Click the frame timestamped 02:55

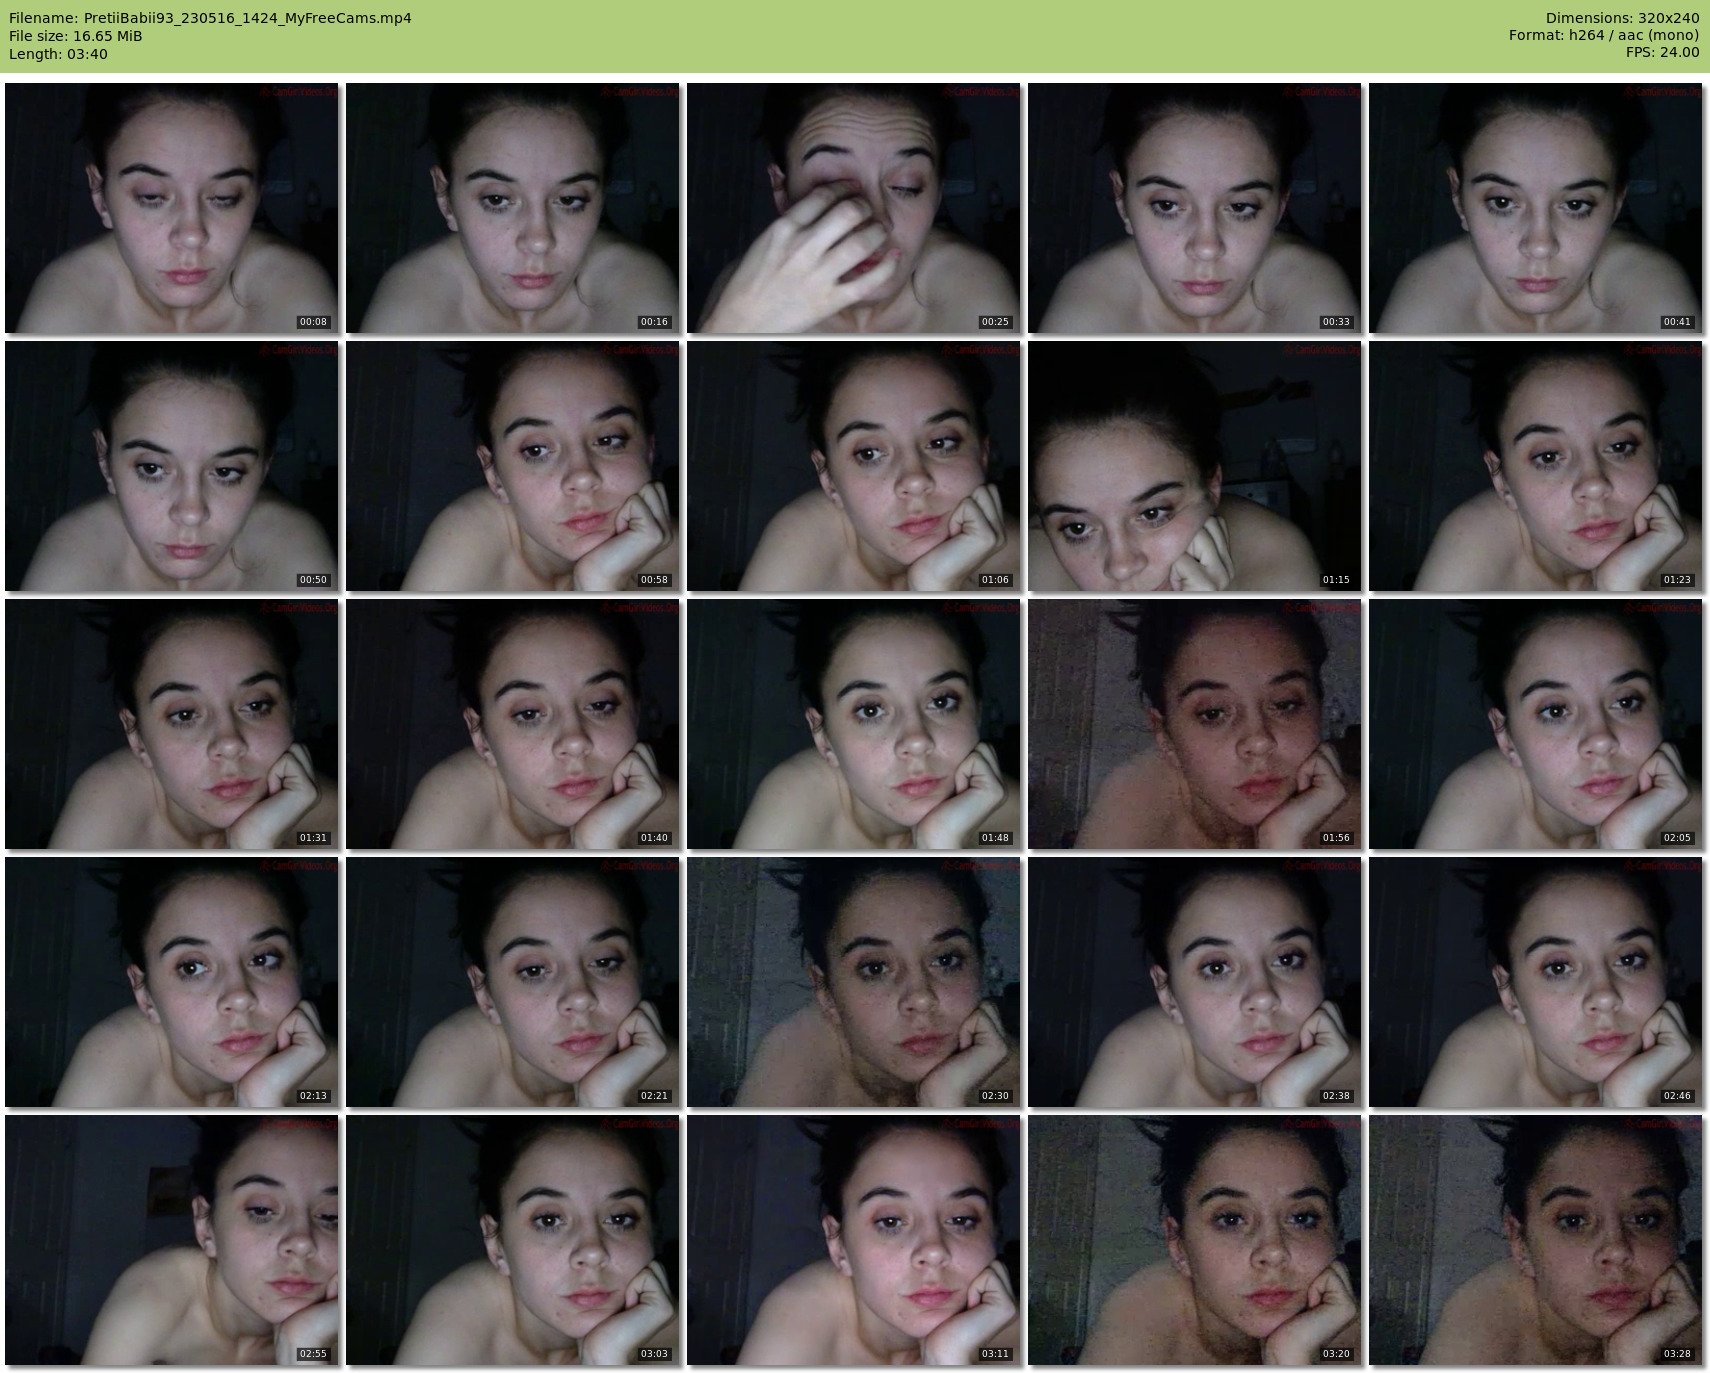tap(172, 1240)
